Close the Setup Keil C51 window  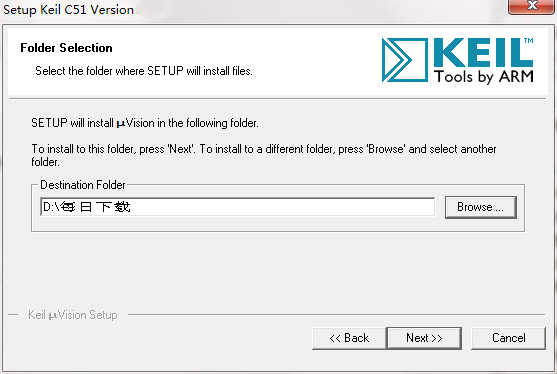pos(532,6)
